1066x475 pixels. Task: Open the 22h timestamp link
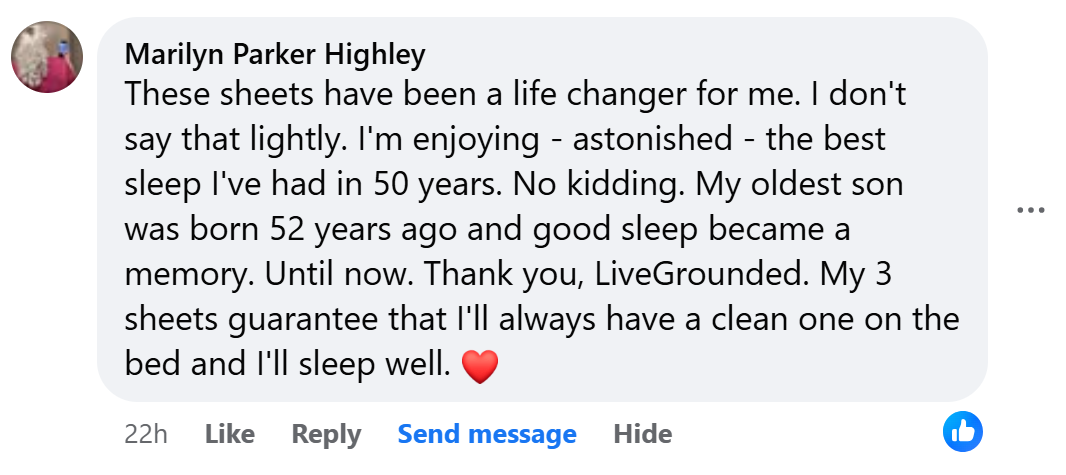pyautogui.click(x=145, y=434)
